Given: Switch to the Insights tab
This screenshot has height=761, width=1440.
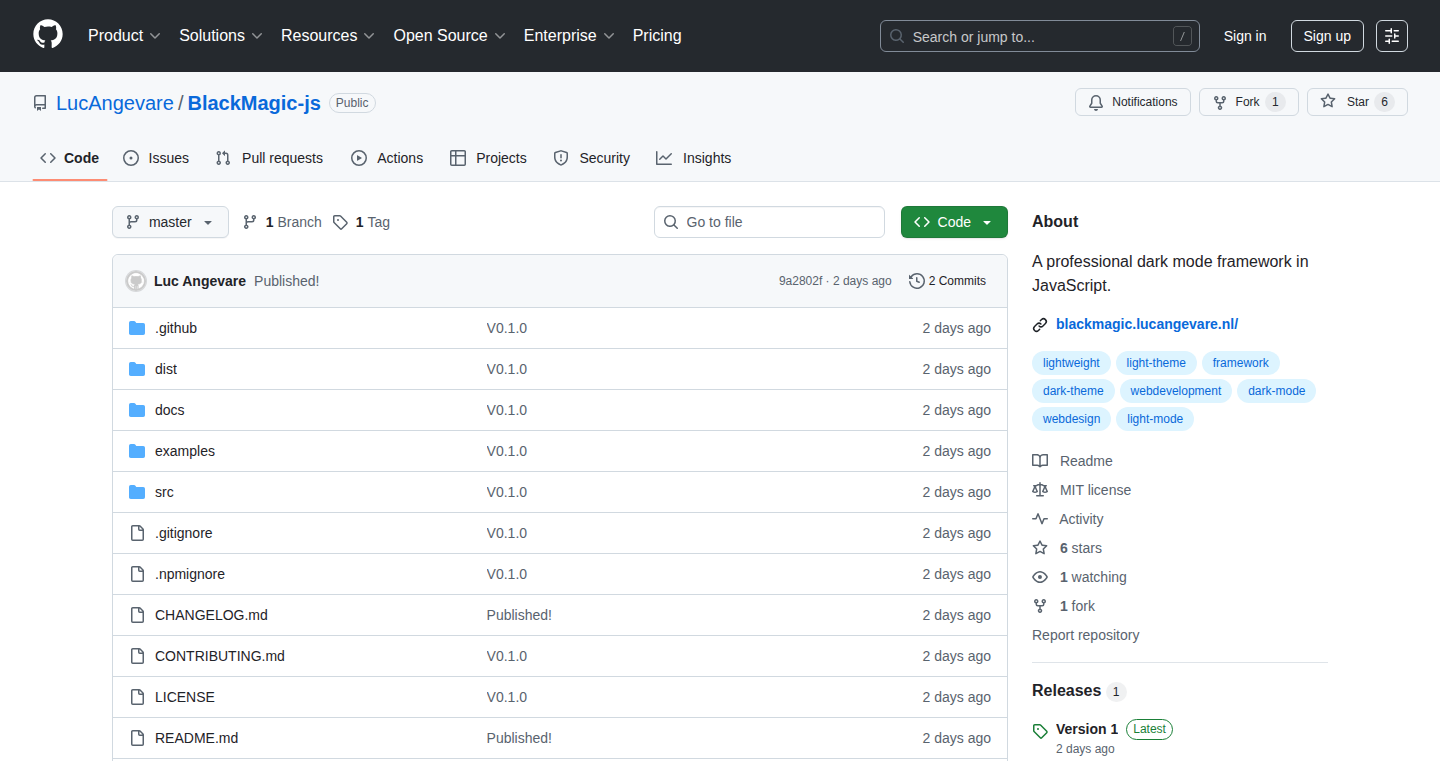Looking at the screenshot, I should coord(694,158).
